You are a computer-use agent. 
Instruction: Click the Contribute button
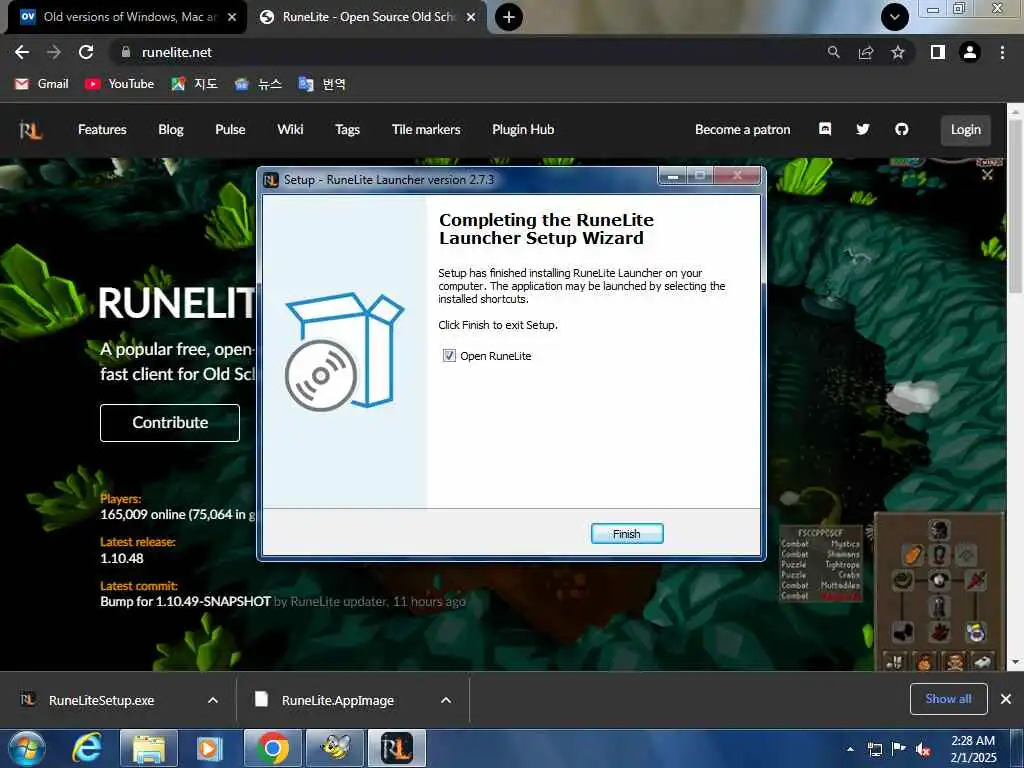click(170, 423)
